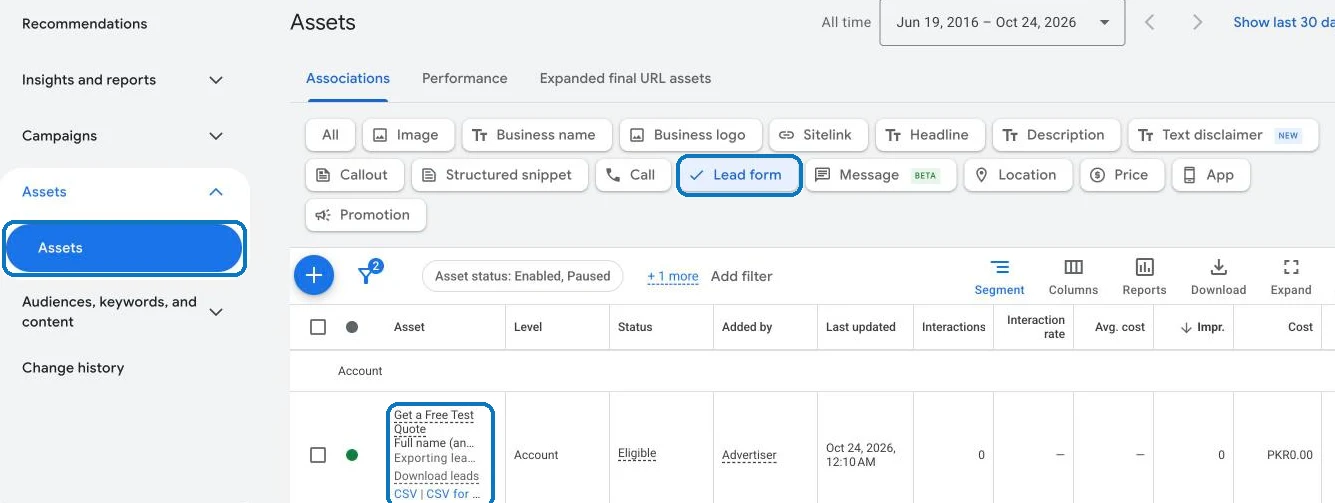Expand the Campaigns section
The height and width of the screenshot is (503, 1335).
click(x=216, y=136)
